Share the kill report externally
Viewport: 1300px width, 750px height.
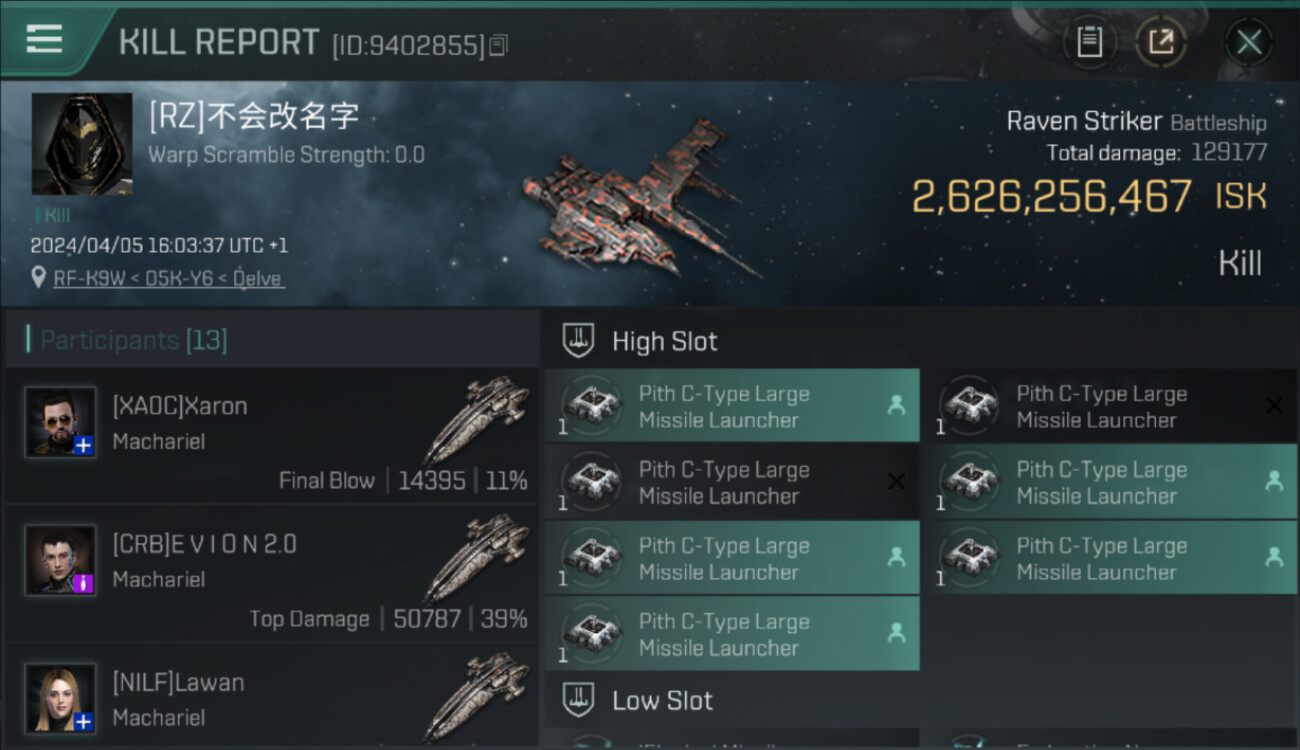[x=1160, y=42]
